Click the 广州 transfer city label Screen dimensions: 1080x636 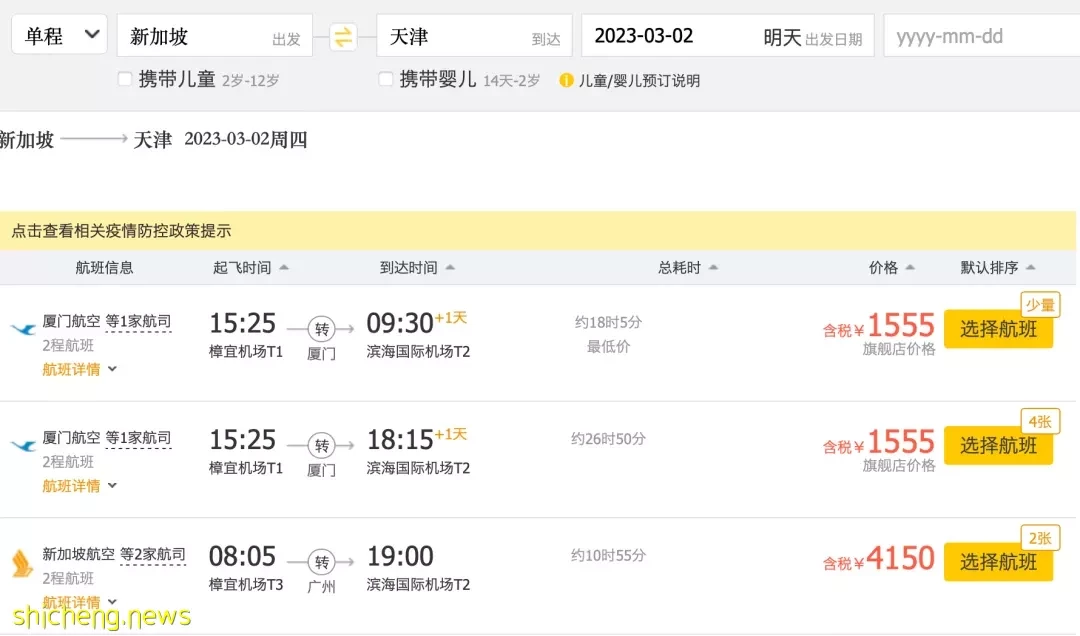[x=322, y=586]
